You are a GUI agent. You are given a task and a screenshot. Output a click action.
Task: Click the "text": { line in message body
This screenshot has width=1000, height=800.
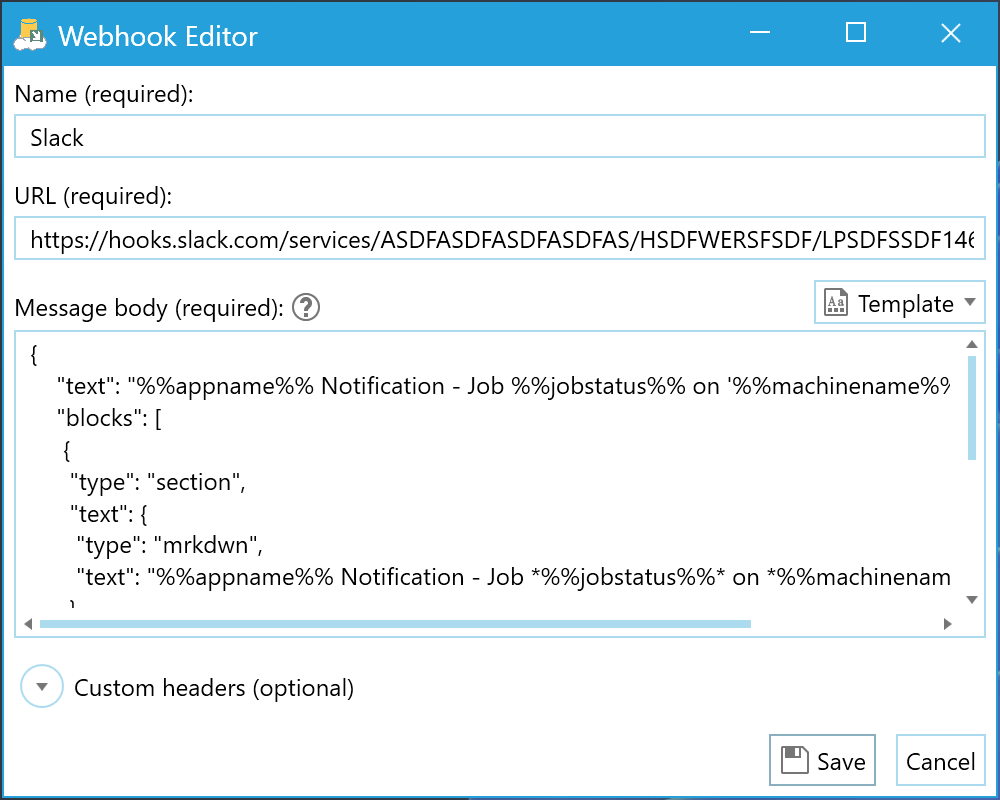(108, 514)
